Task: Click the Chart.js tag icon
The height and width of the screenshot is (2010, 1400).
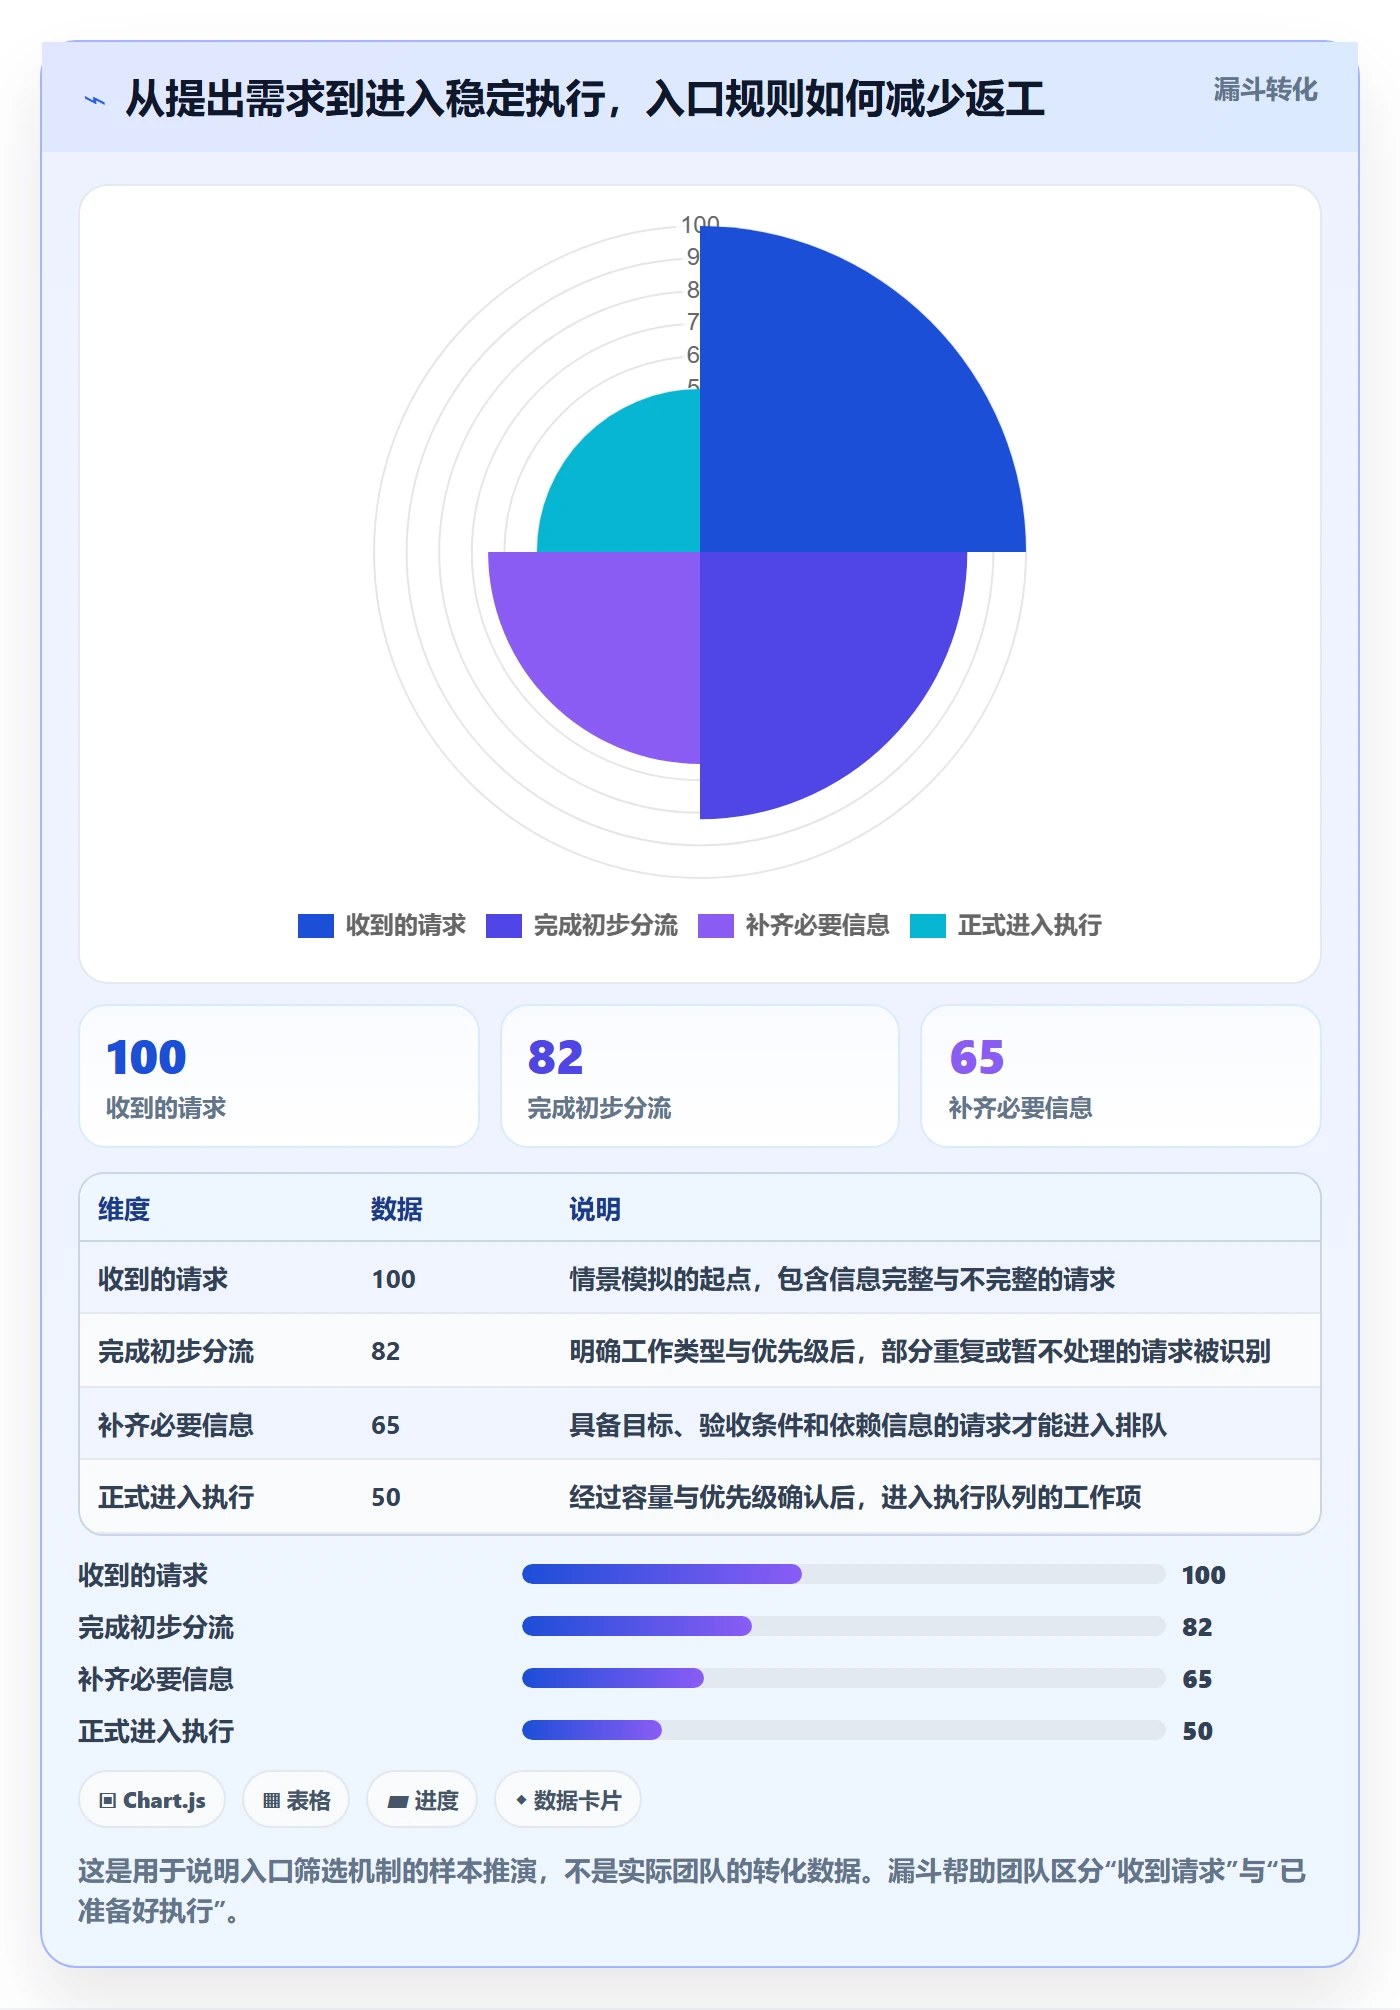Action: click(x=108, y=1801)
